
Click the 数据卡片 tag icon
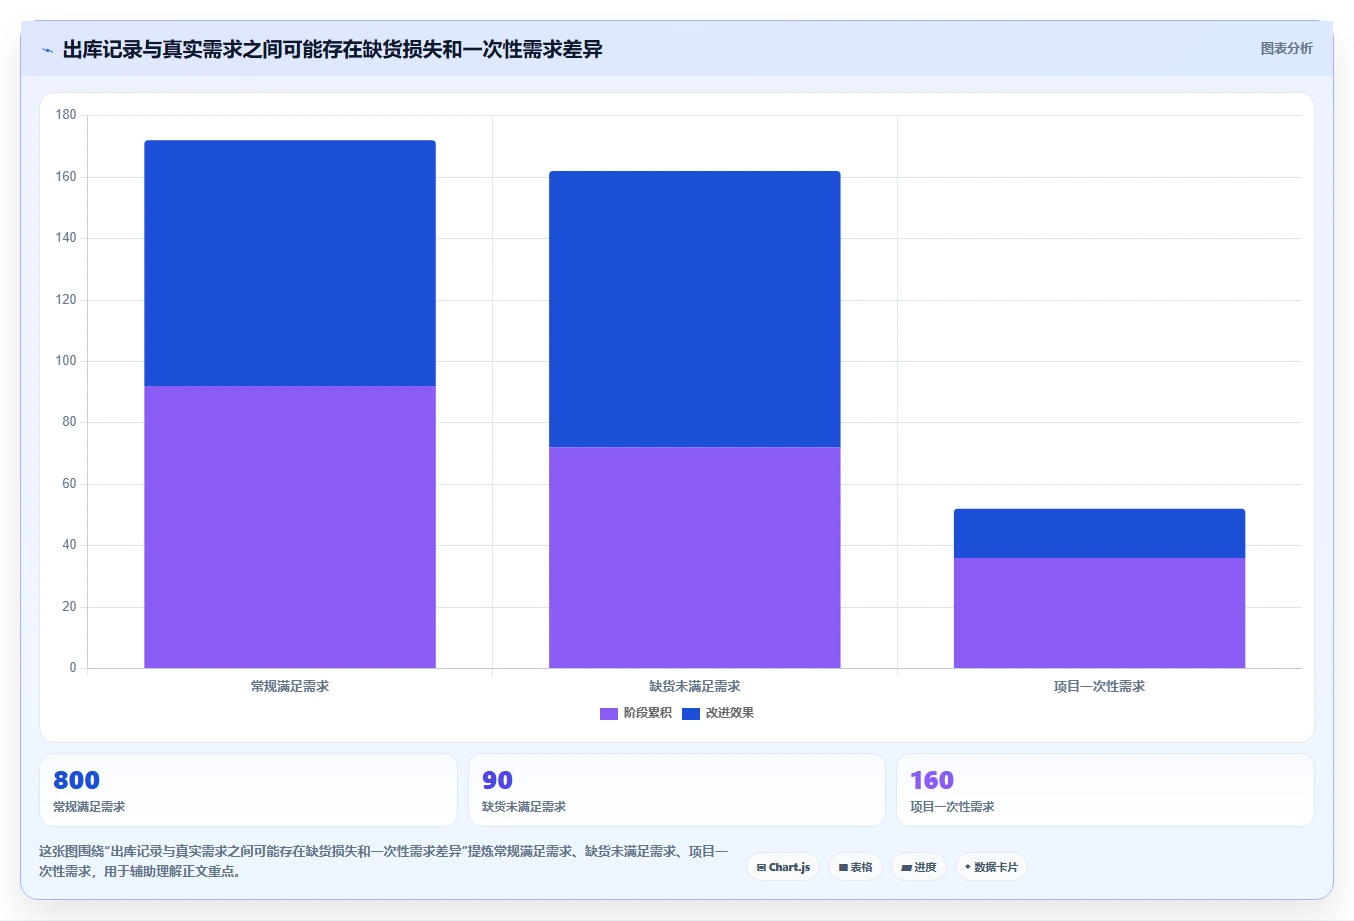click(968, 867)
